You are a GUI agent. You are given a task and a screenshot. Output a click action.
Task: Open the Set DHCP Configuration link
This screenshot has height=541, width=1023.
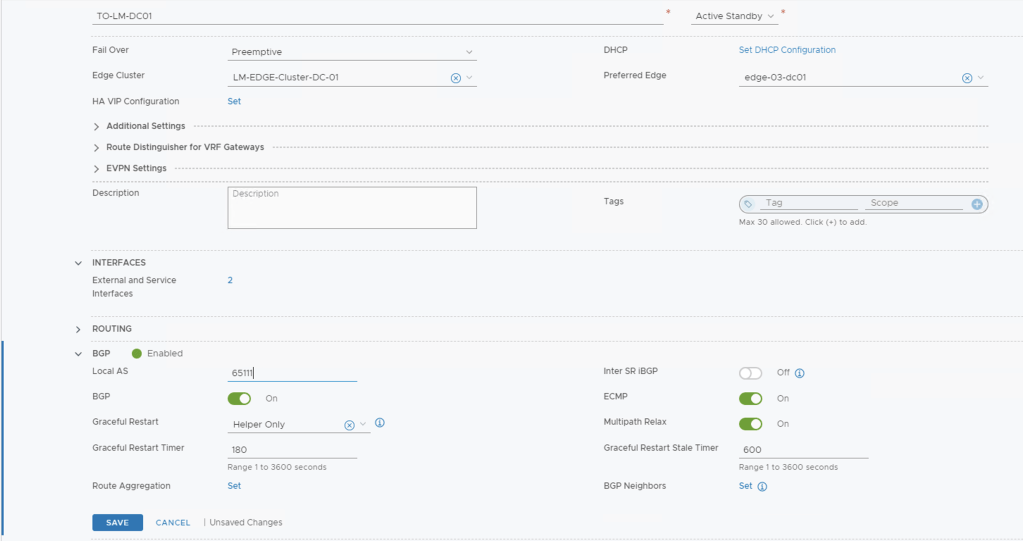point(786,50)
